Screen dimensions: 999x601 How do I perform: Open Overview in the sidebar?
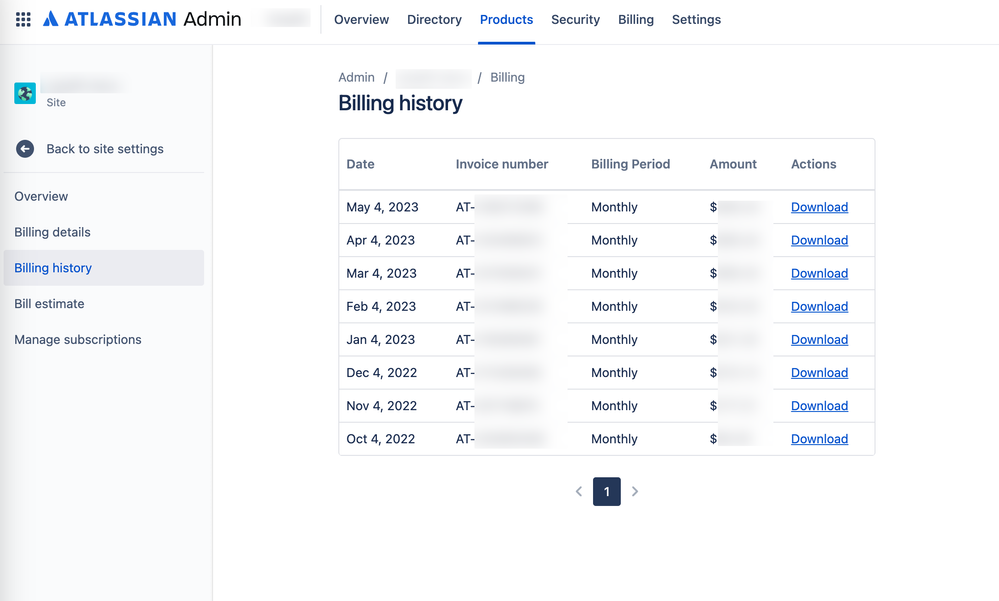pos(104,196)
